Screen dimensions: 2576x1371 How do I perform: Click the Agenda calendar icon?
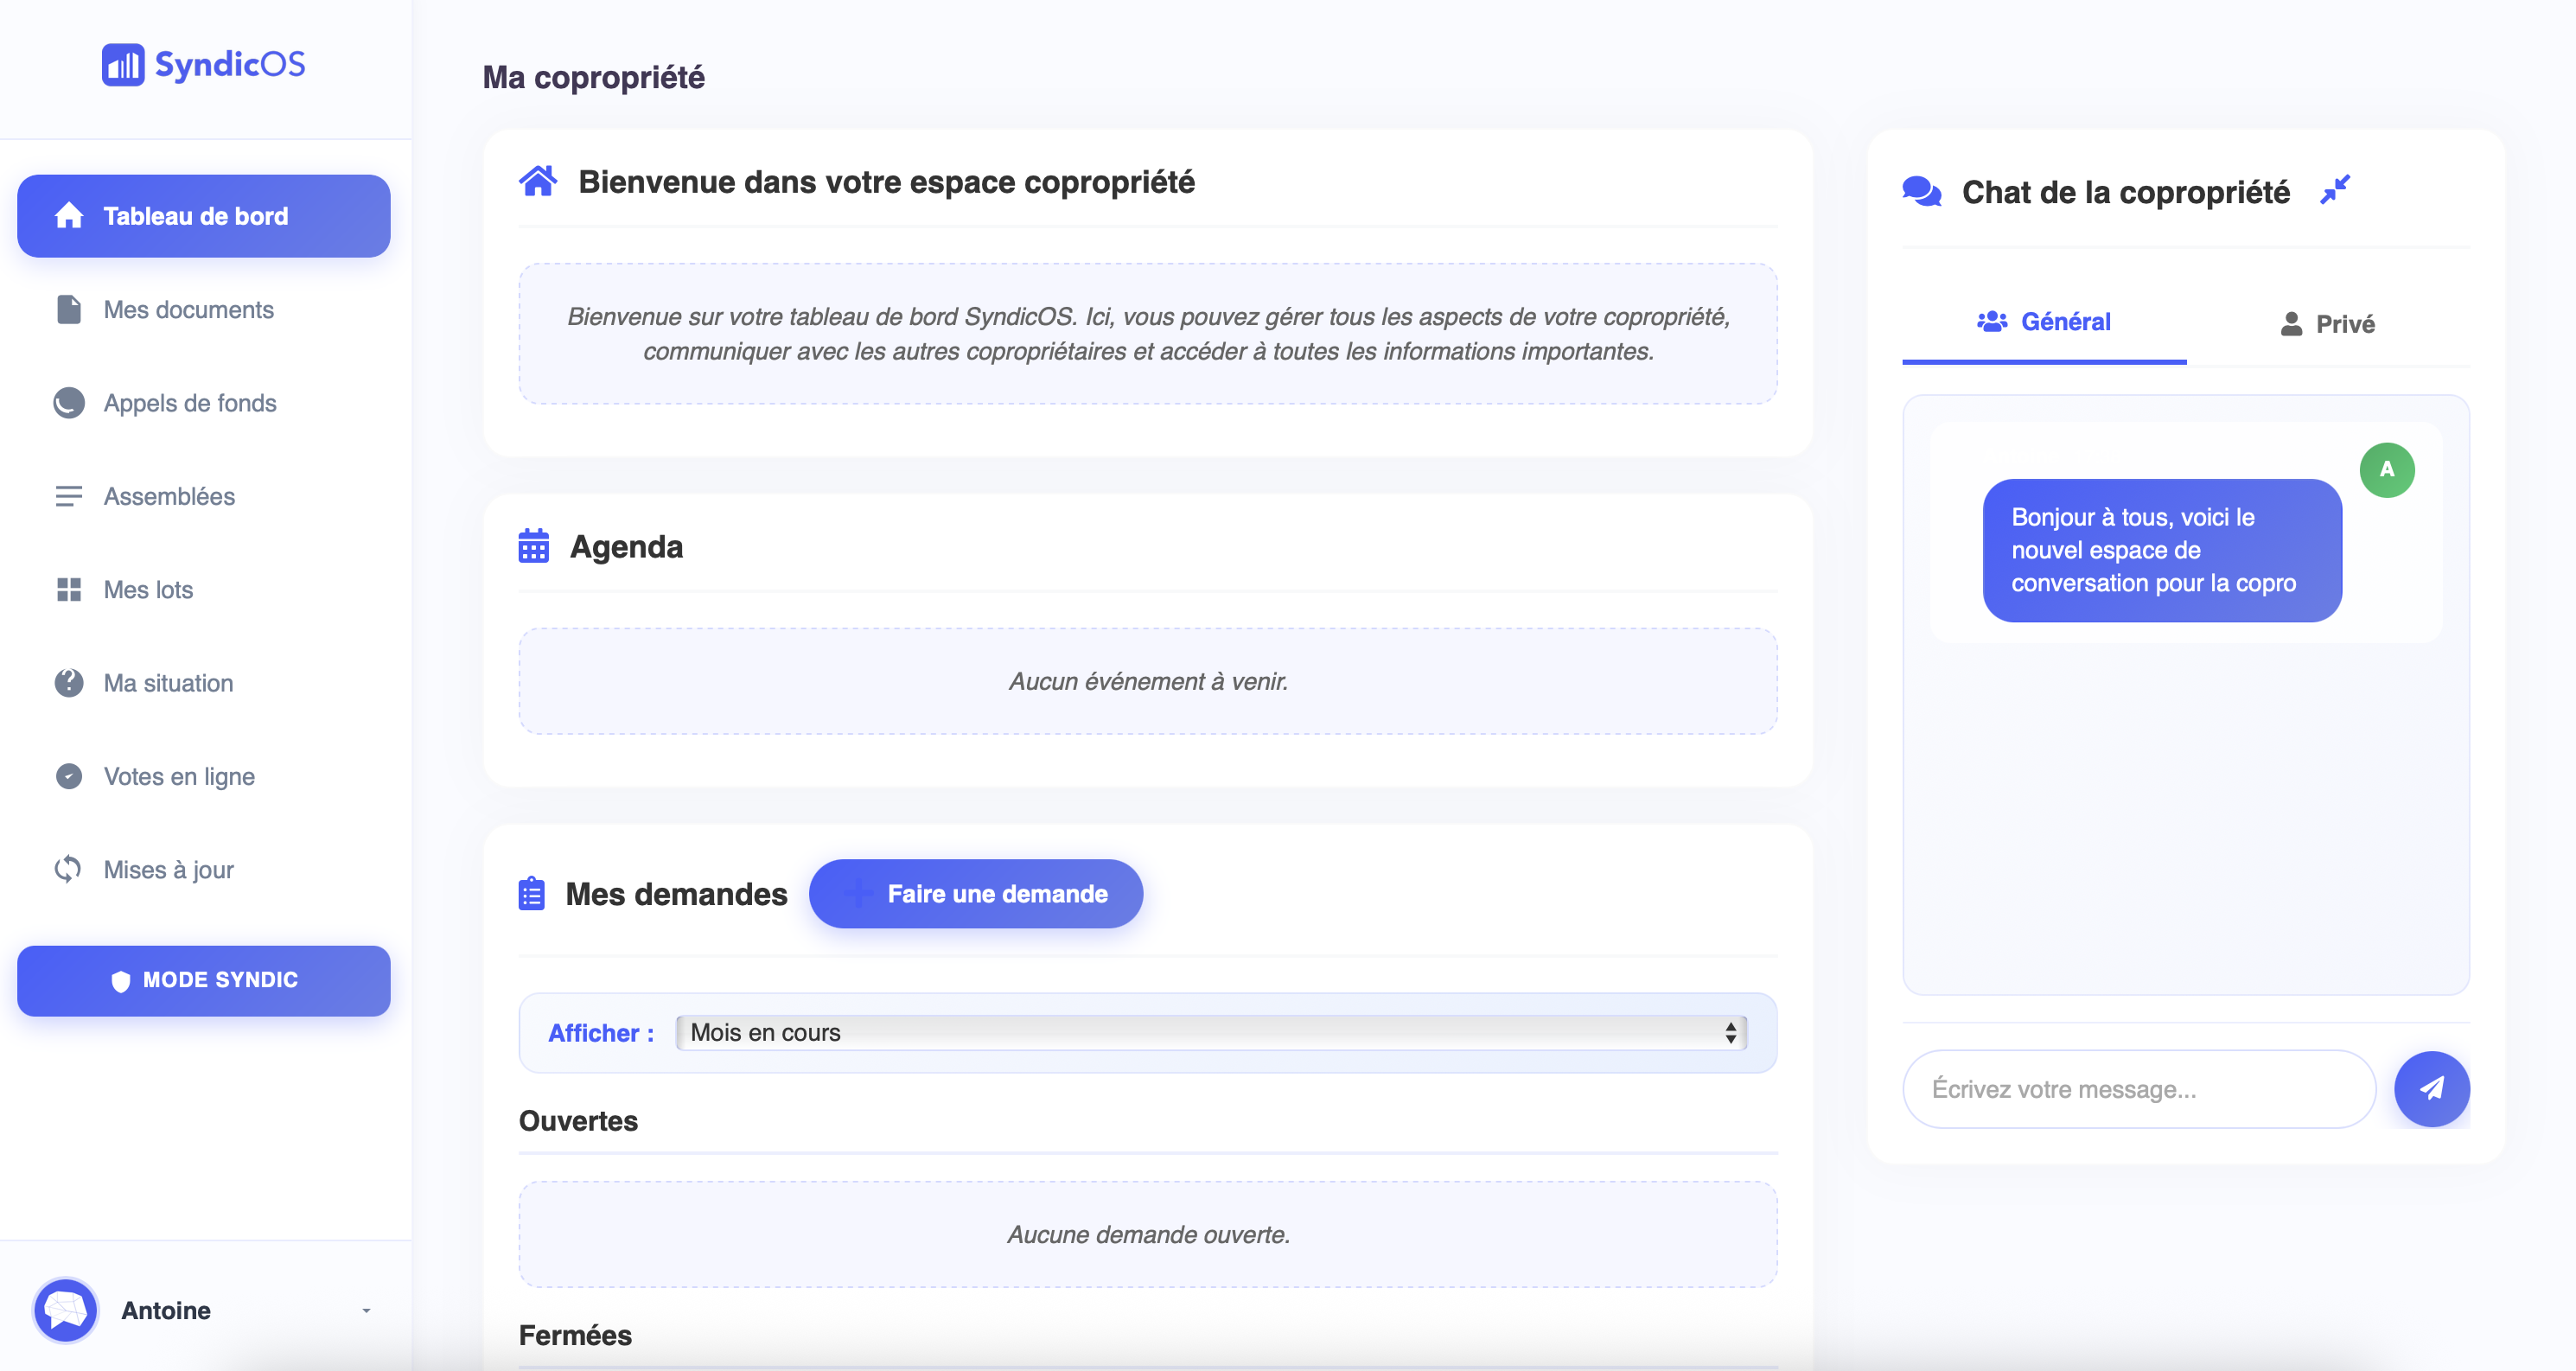point(533,547)
